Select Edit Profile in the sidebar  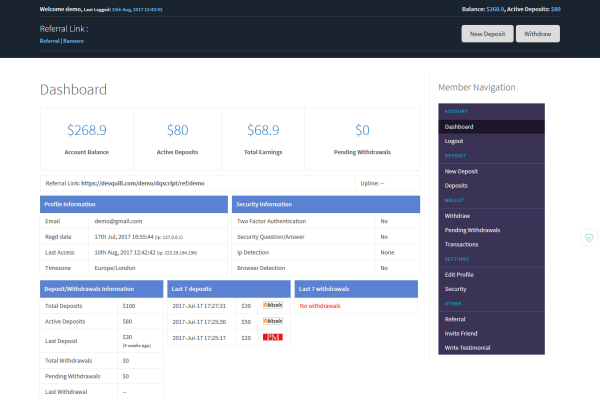point(460,274)
